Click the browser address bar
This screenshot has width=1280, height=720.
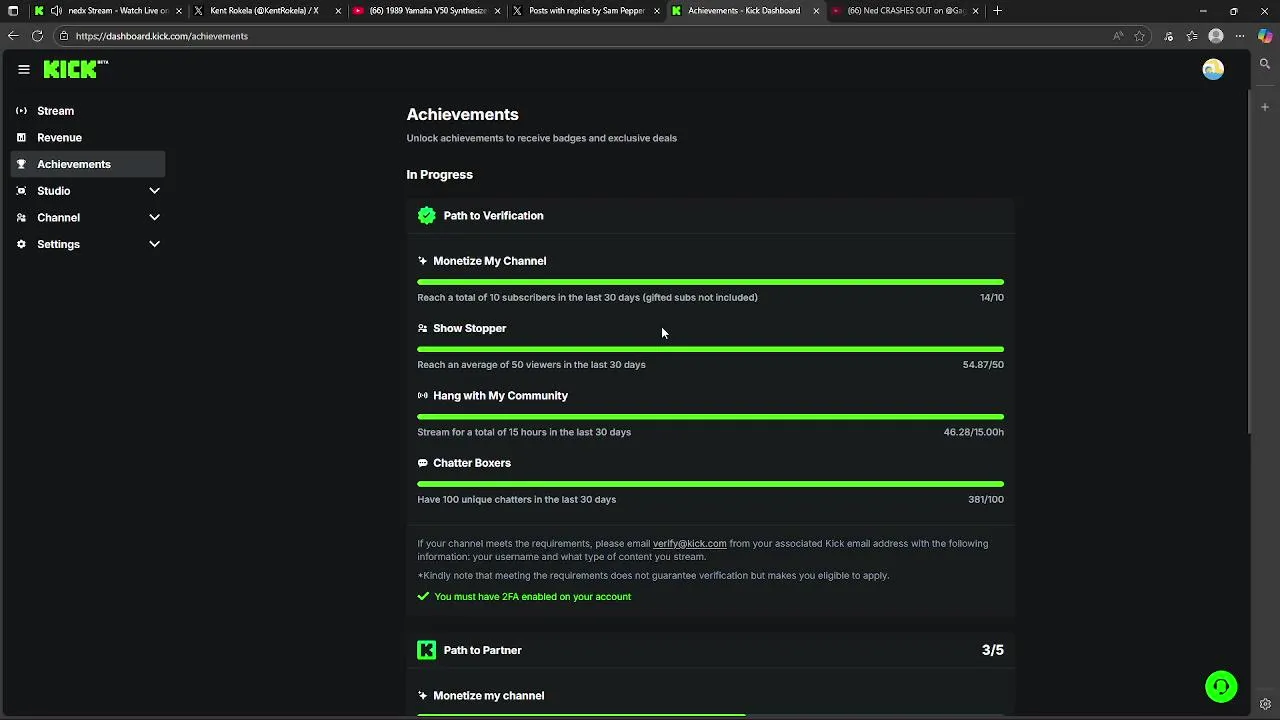tap(500, 36)
